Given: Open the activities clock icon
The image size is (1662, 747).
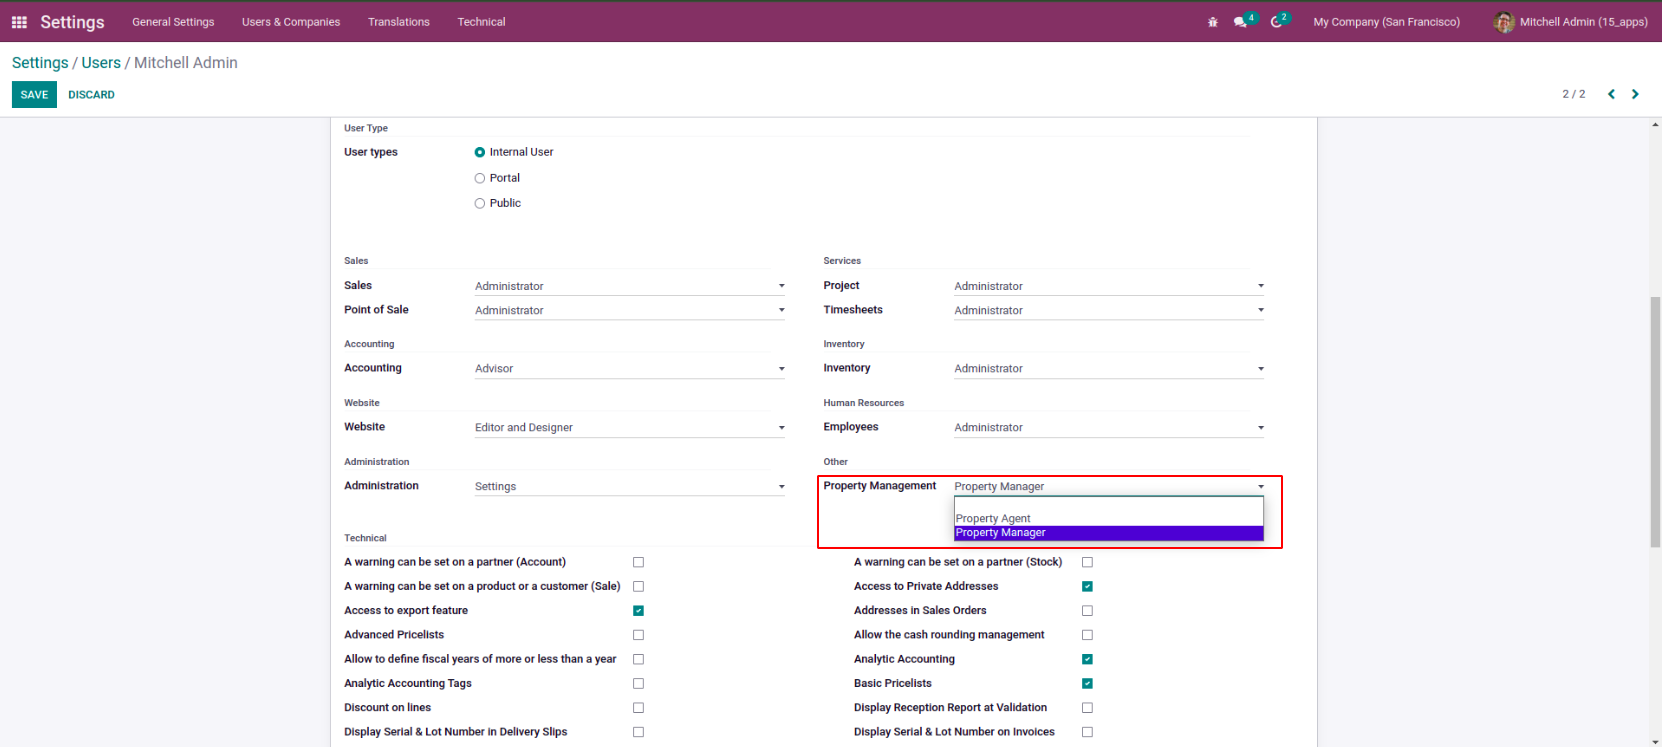Looking at the screenshot, I should click(x=1276, y=22).
